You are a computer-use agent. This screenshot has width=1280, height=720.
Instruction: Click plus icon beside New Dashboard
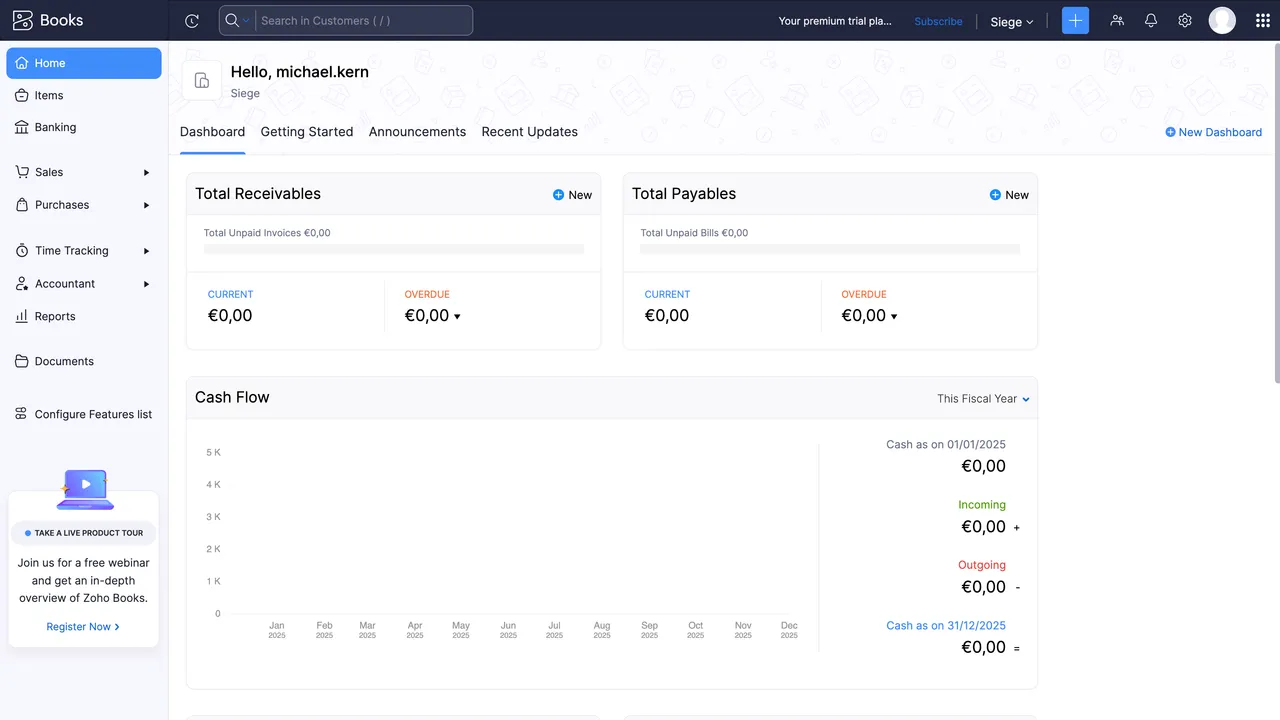point(1170,132)
